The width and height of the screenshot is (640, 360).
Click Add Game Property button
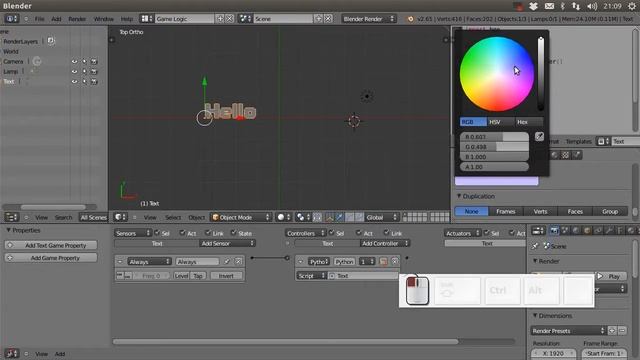coord(51,258)
